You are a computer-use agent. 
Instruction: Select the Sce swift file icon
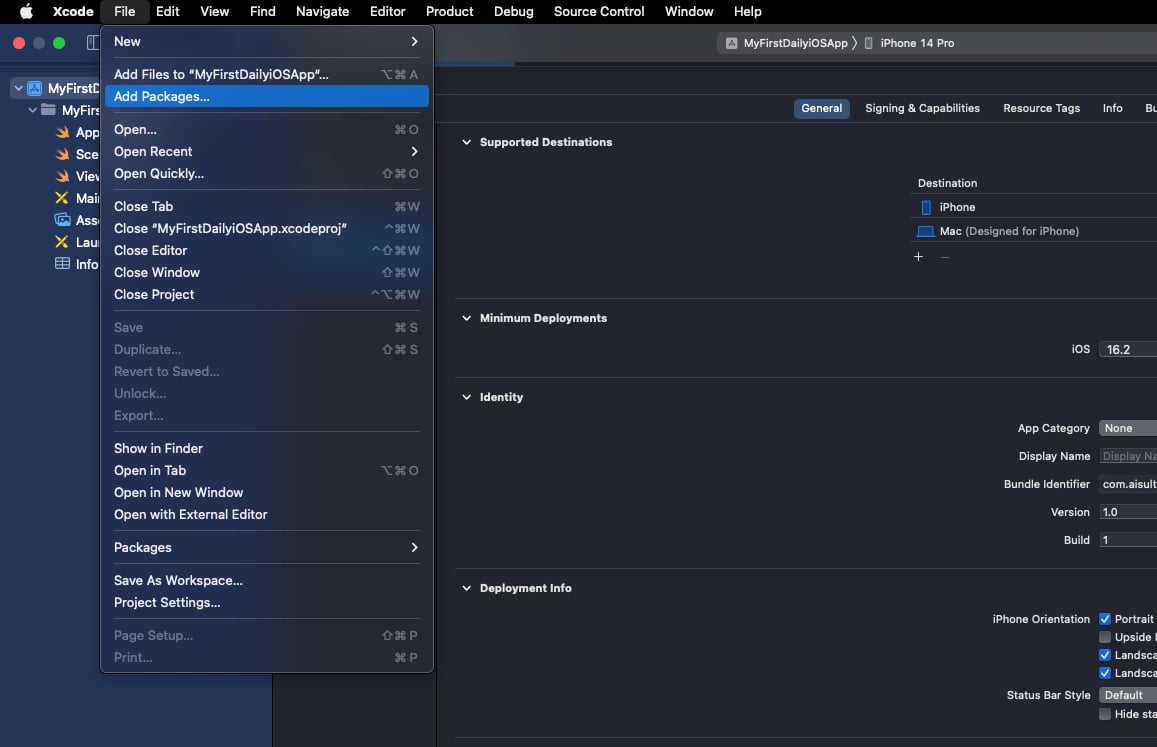(x=63, y=154)
